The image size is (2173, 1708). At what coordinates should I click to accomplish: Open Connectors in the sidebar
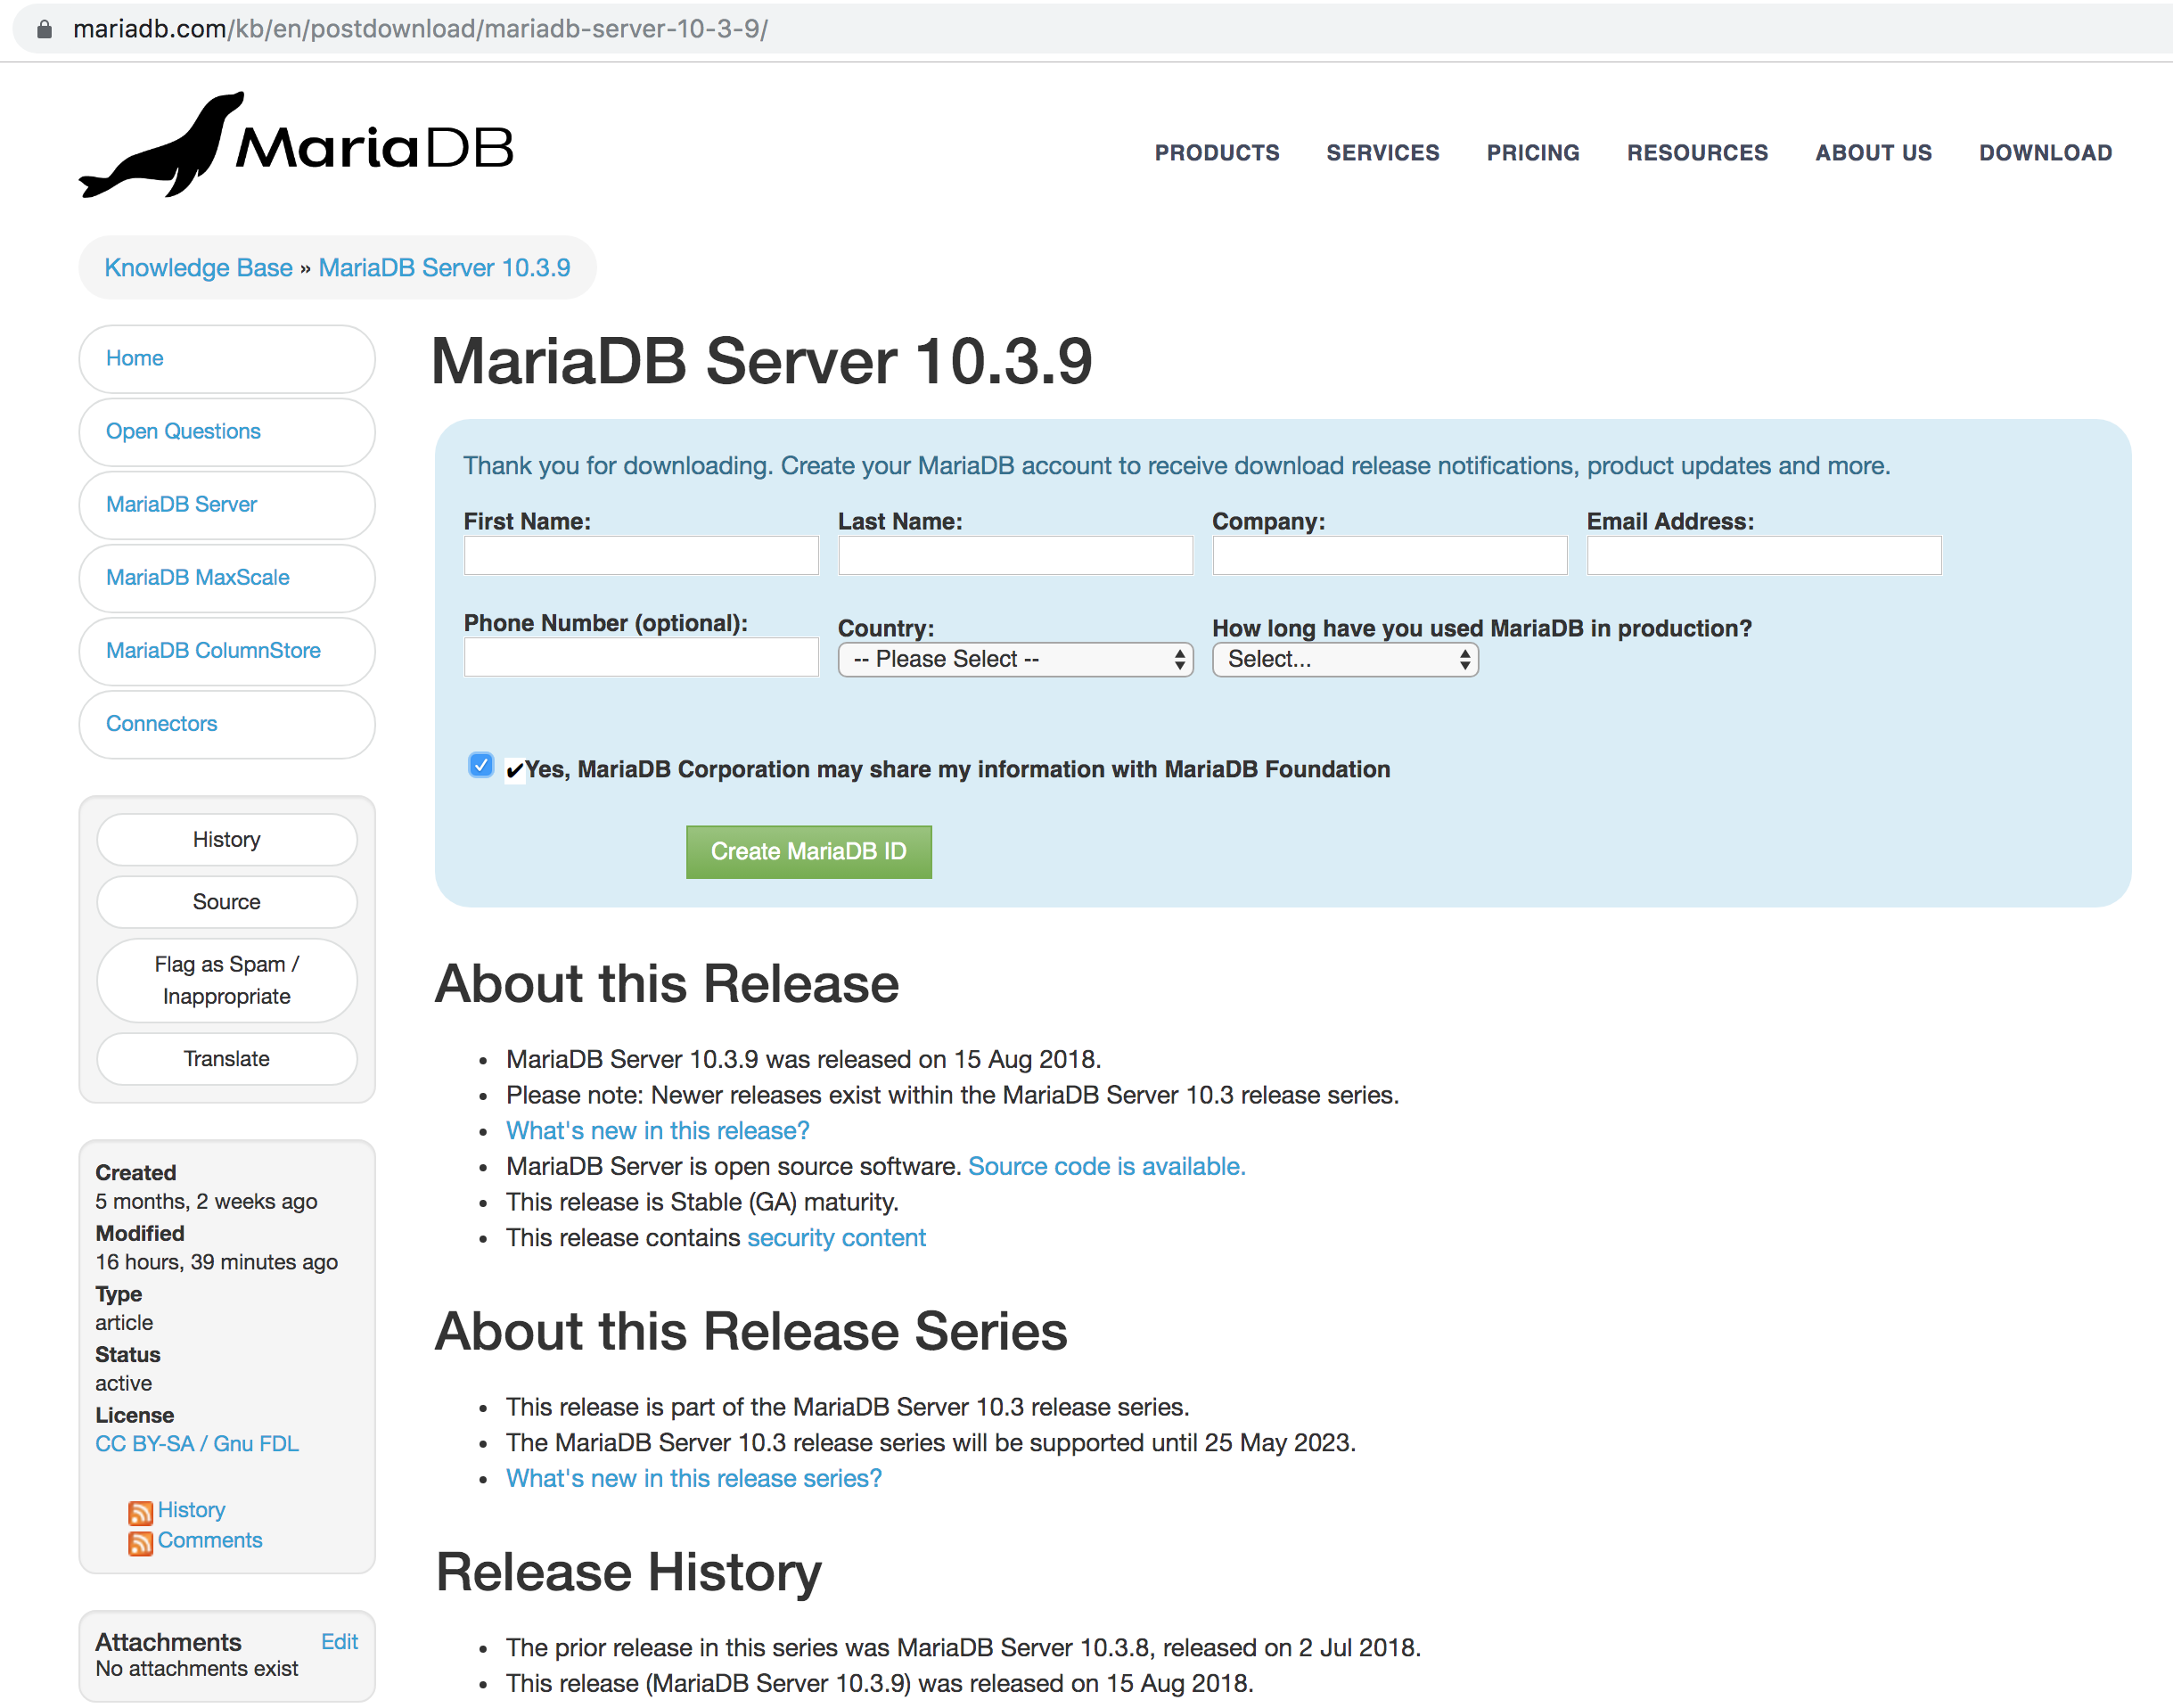tap(227, 723)
